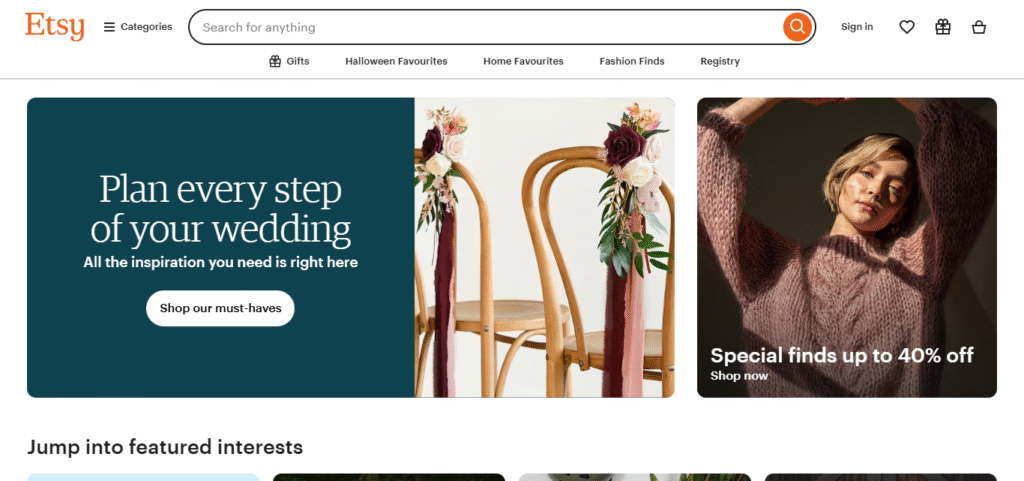Open first featured interest card
1024x481 pixels.
[x=143, y=477]
